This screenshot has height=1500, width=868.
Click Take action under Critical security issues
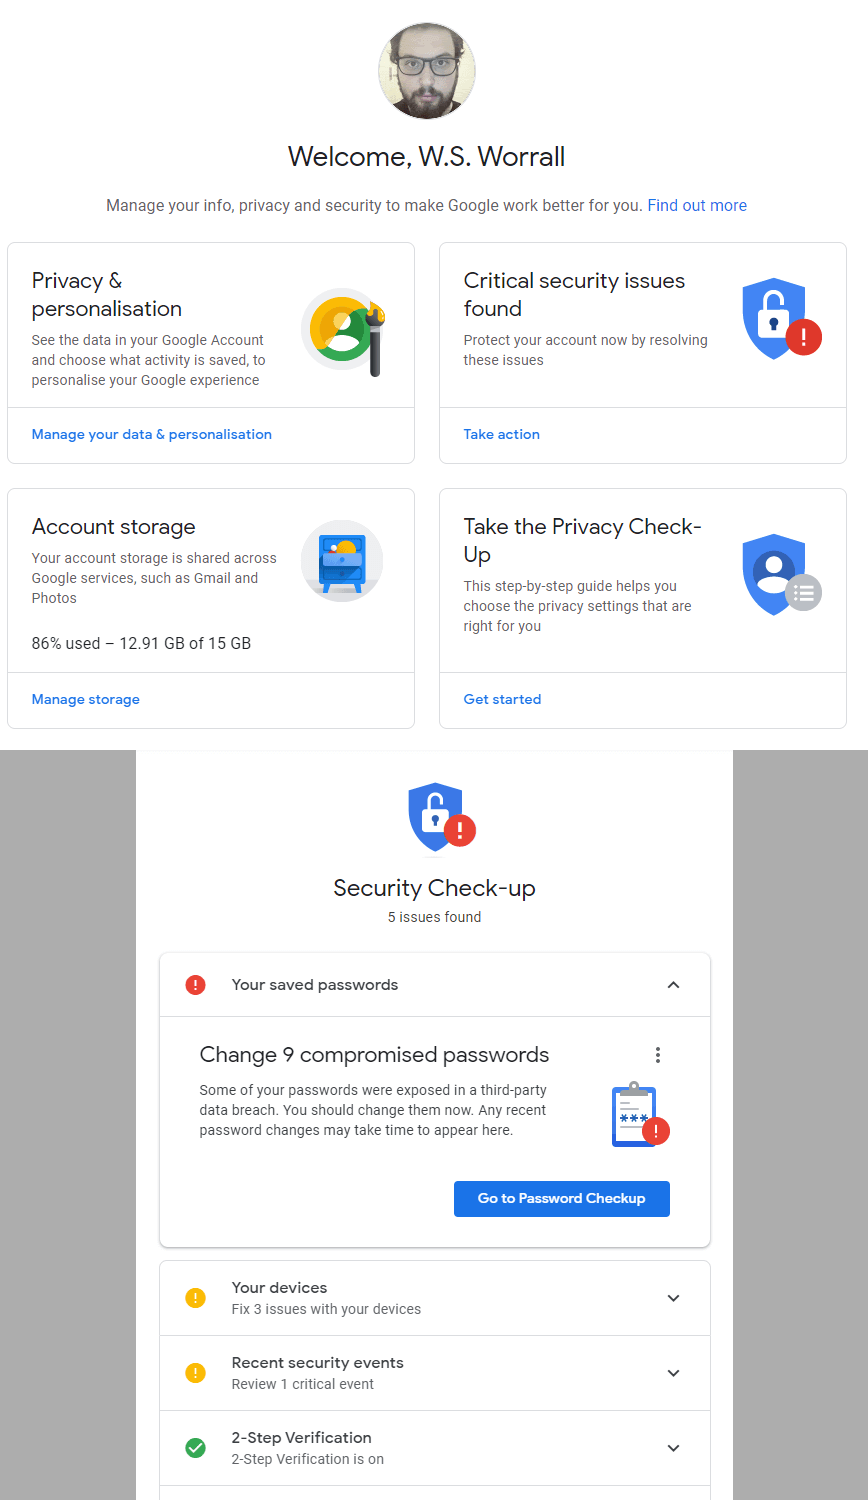click(501, 434)
